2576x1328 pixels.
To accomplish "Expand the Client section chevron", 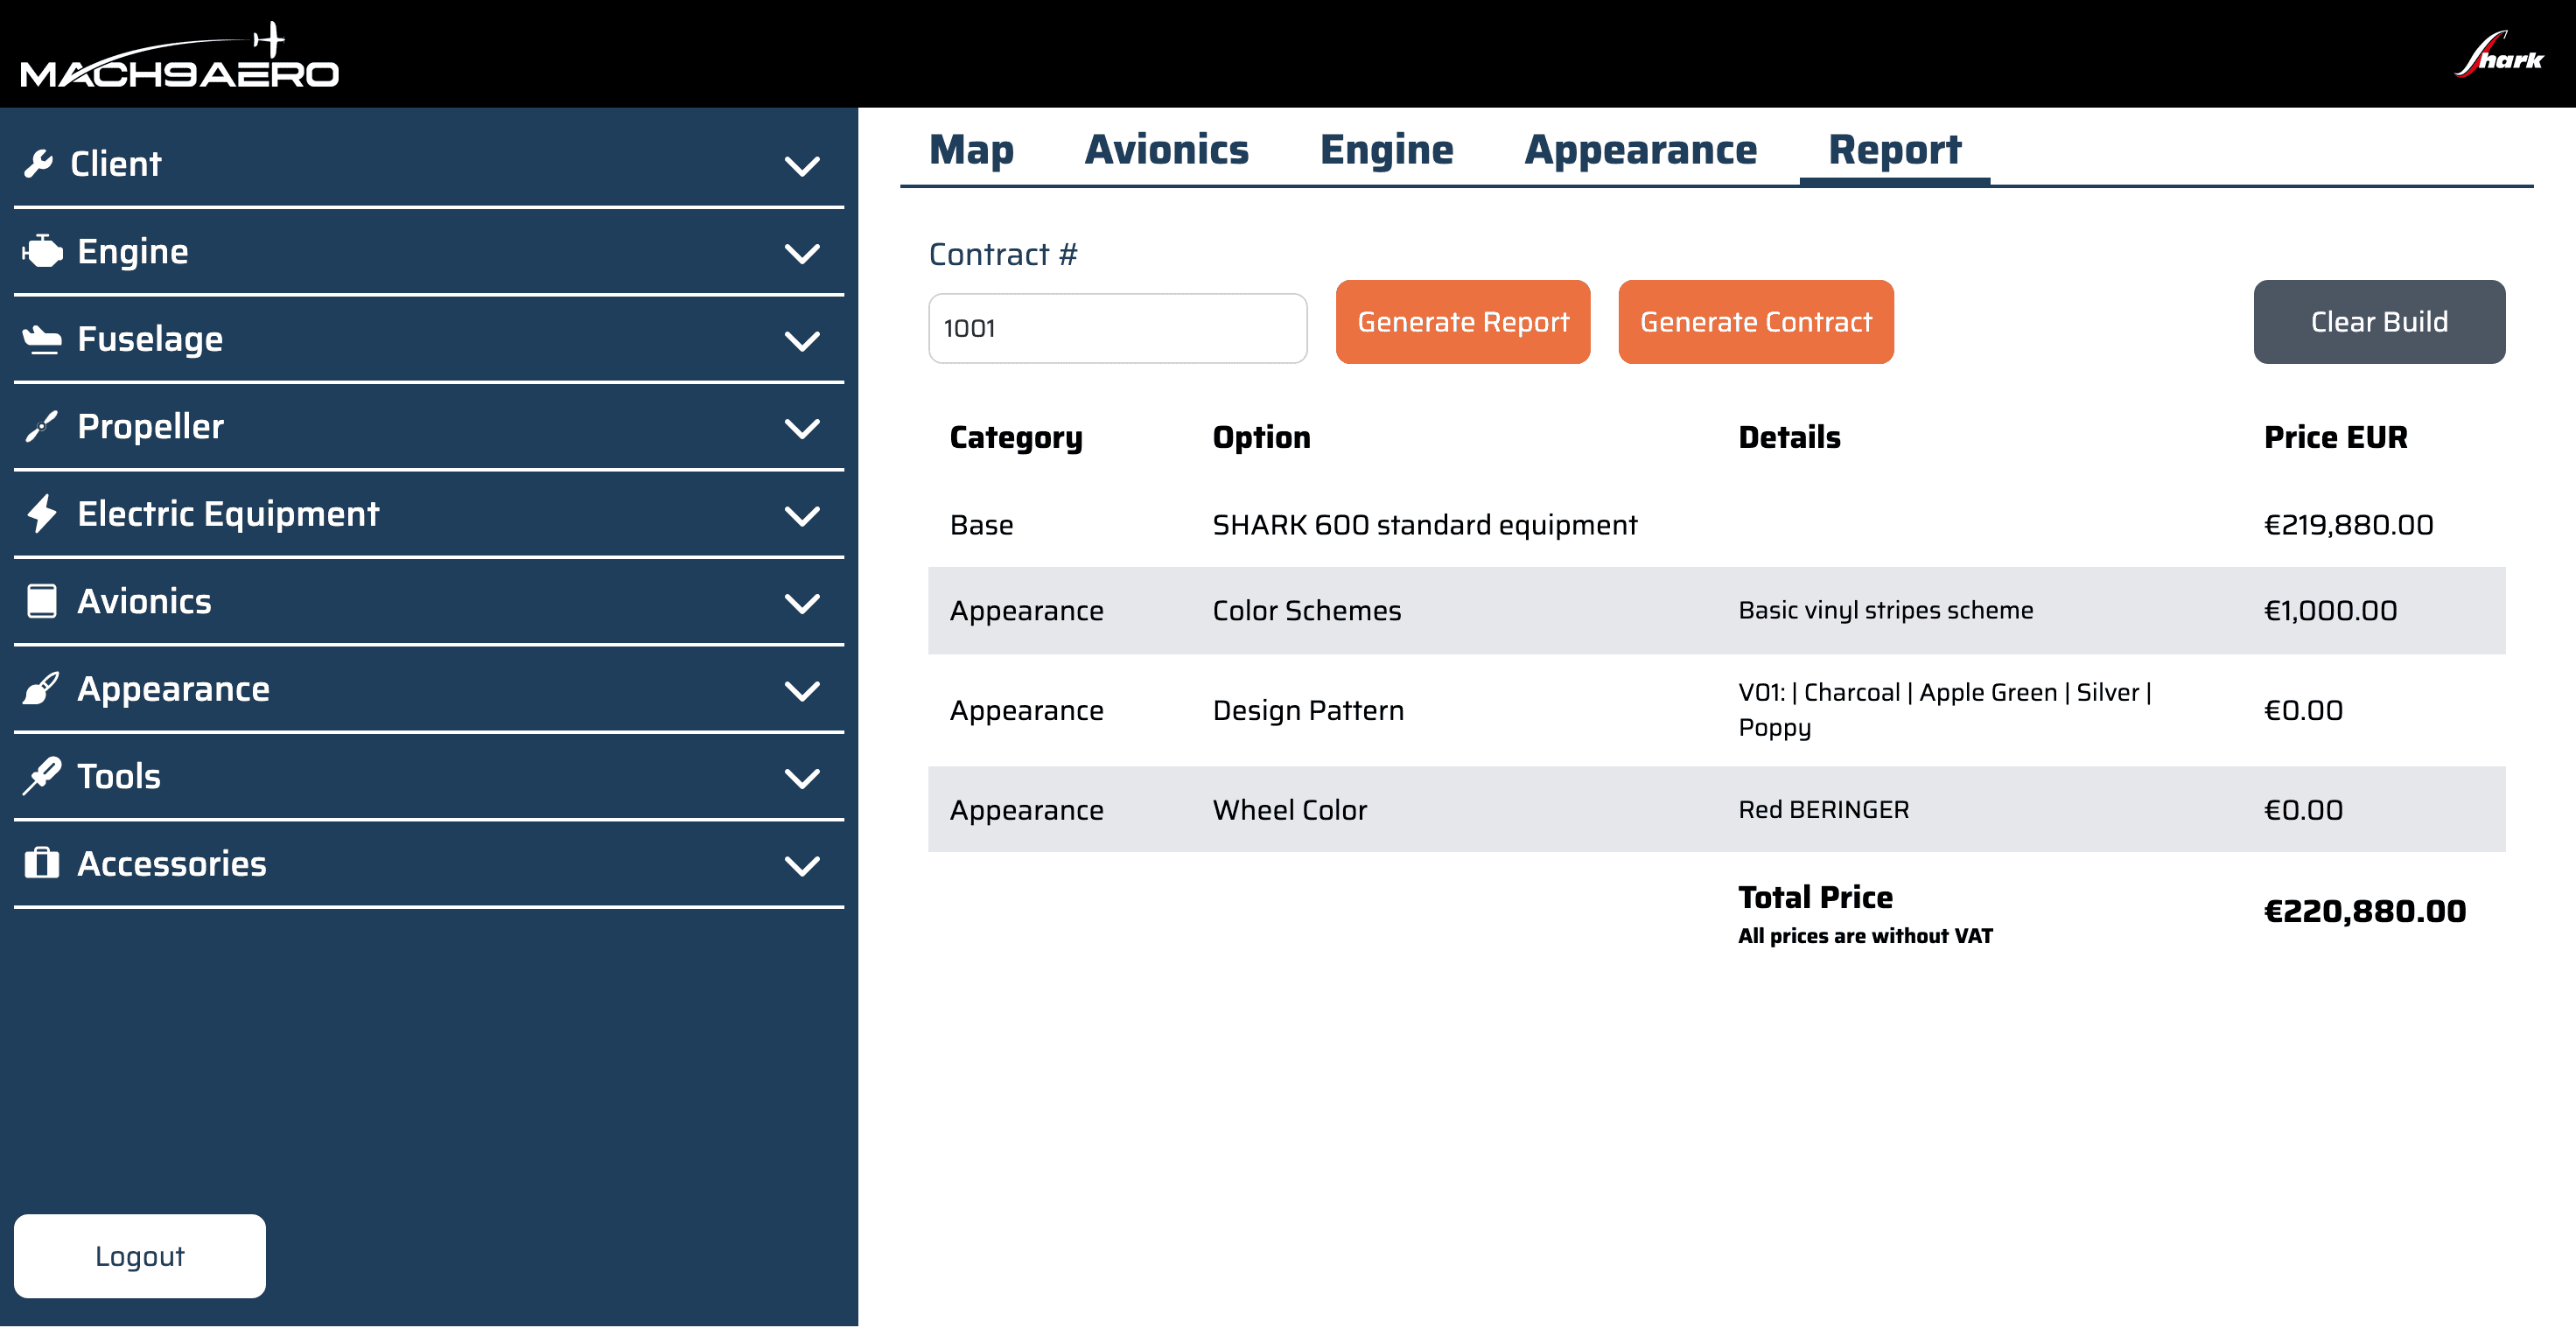I will 801,165.
